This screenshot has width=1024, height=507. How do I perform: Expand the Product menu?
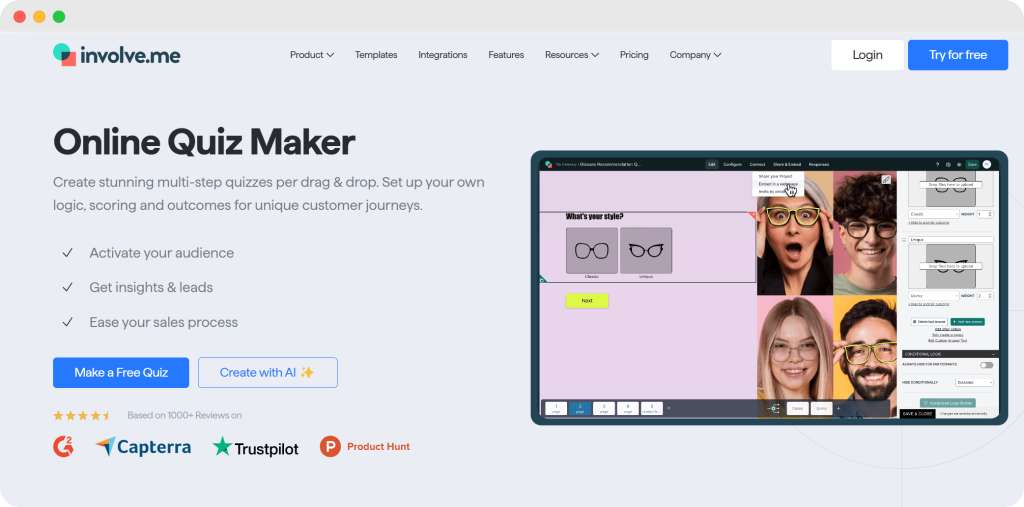[x=312, y=55]
